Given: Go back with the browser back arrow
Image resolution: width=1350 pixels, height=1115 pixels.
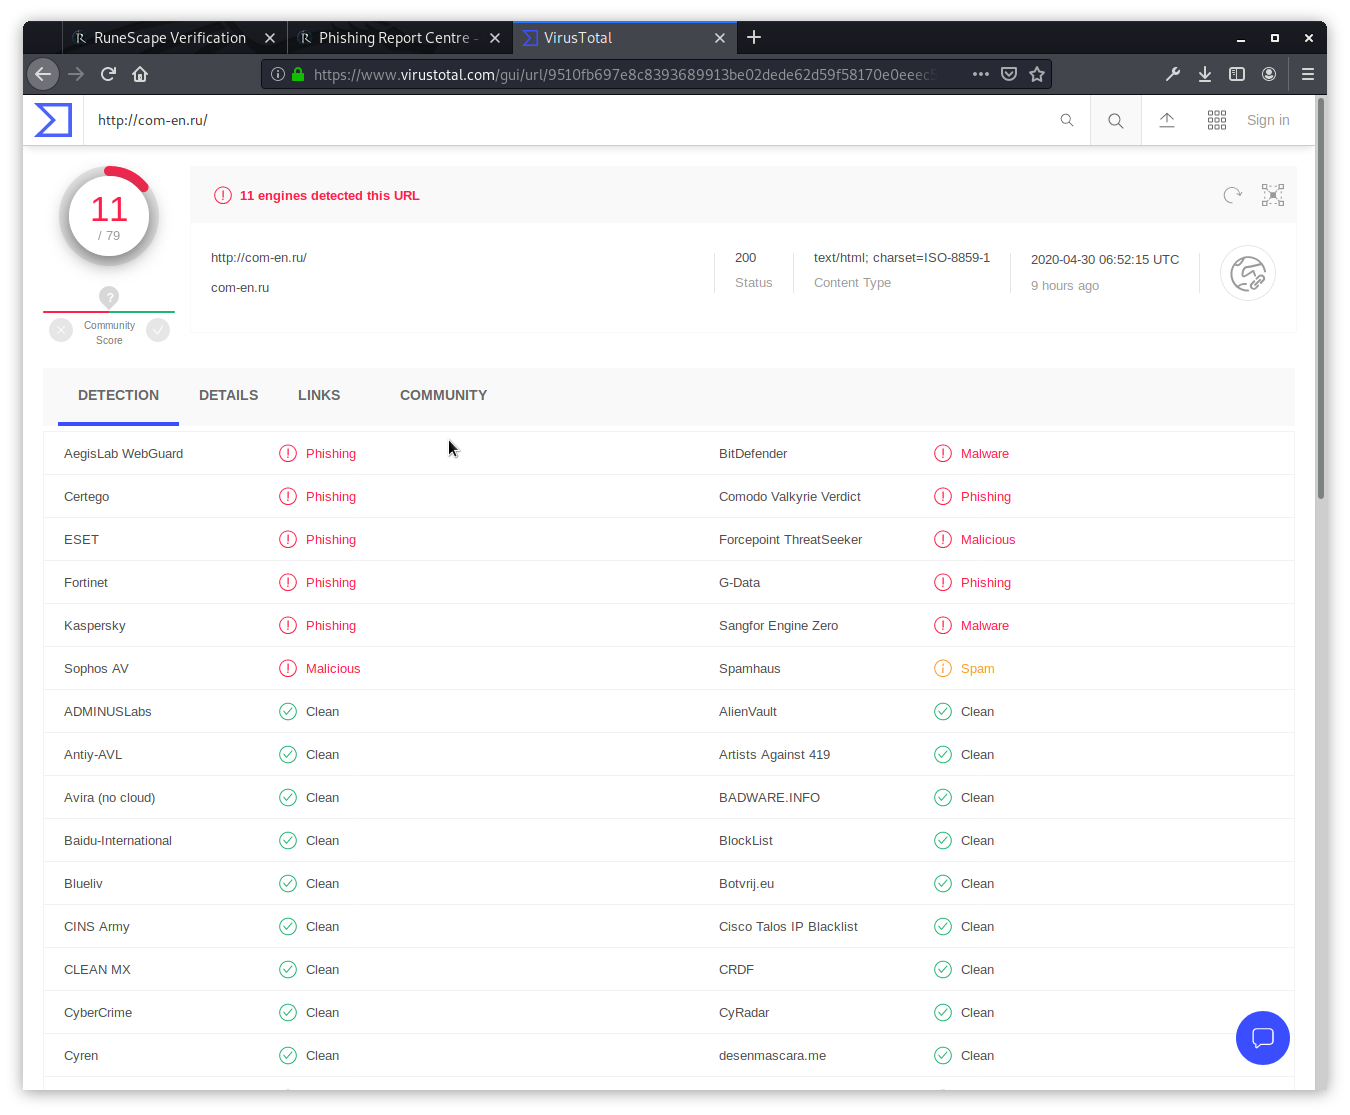Looking at the screenshot, I should pyautogui.click(x=43, y=74).
